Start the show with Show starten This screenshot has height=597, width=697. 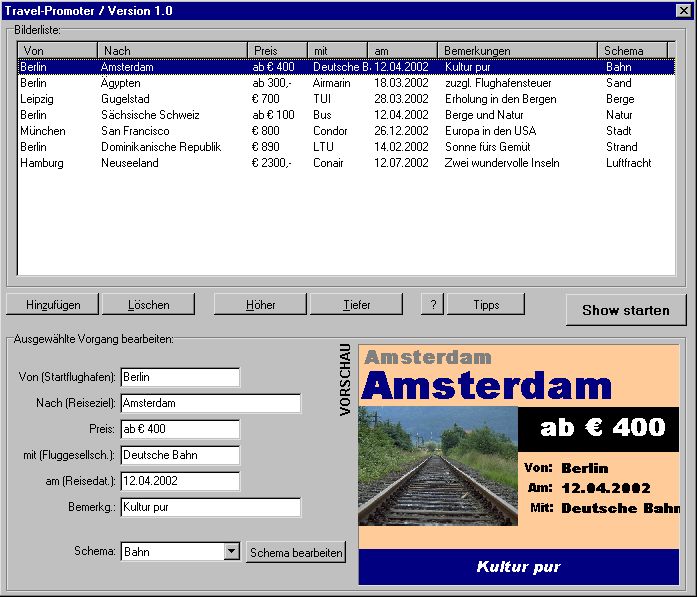[625, 310]
